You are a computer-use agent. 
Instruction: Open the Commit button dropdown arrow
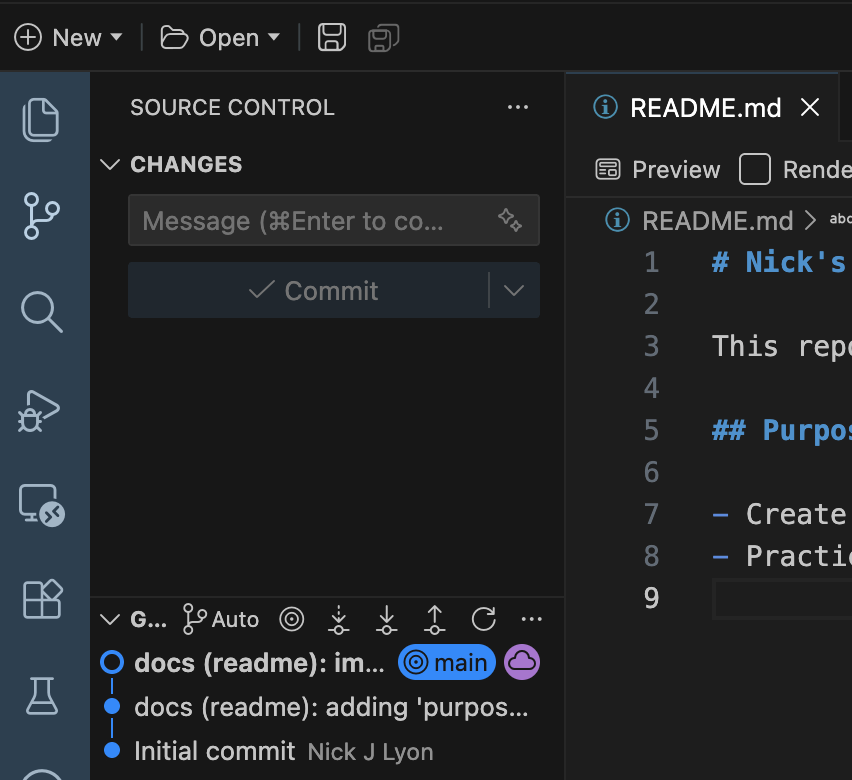pos(514,291)
